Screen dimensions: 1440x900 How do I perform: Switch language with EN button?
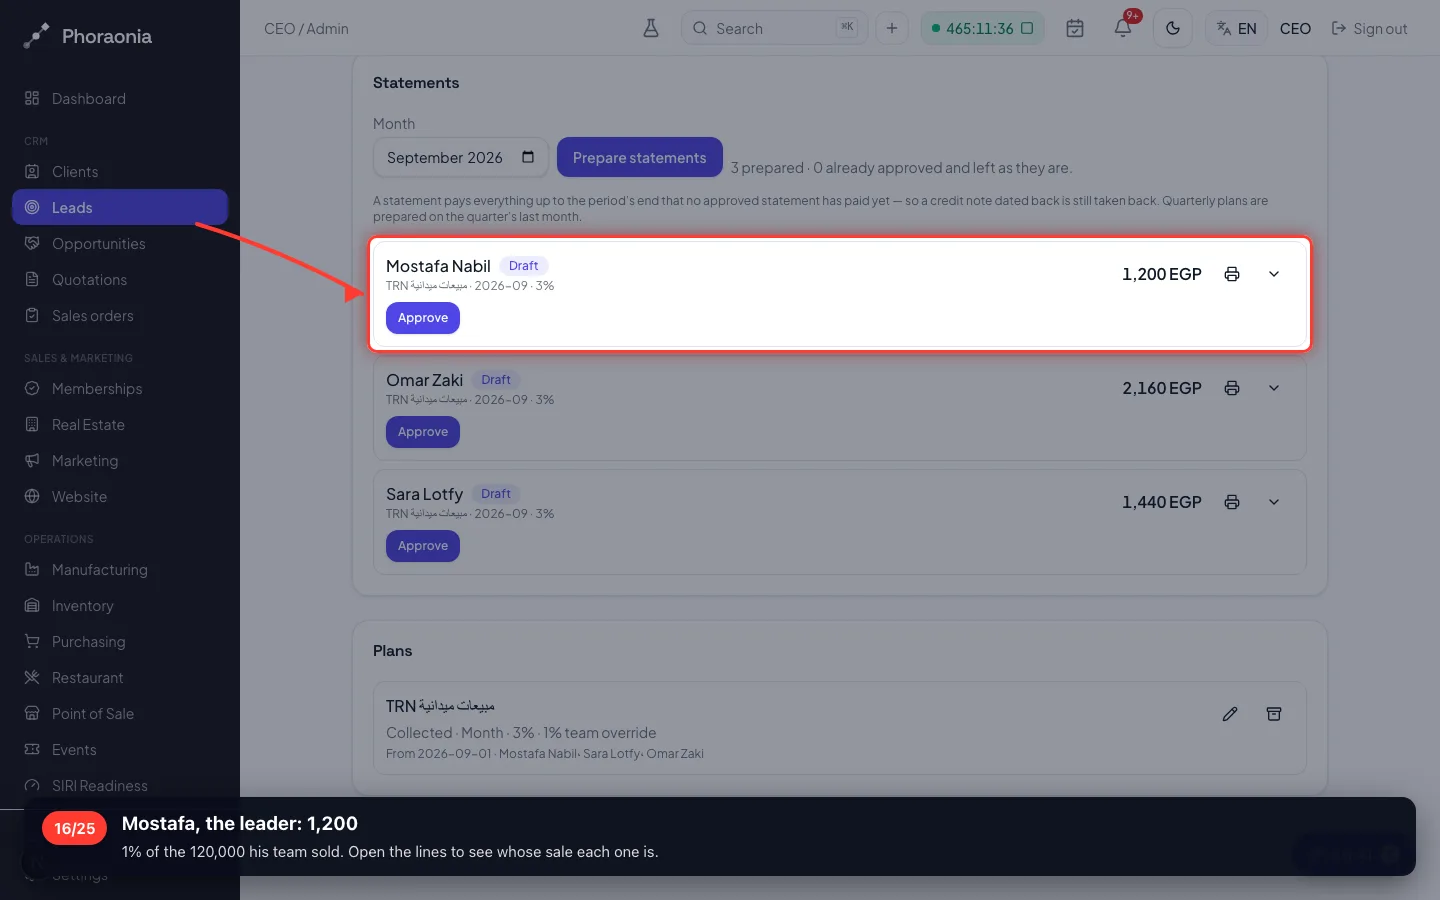tap(1237, 28)
